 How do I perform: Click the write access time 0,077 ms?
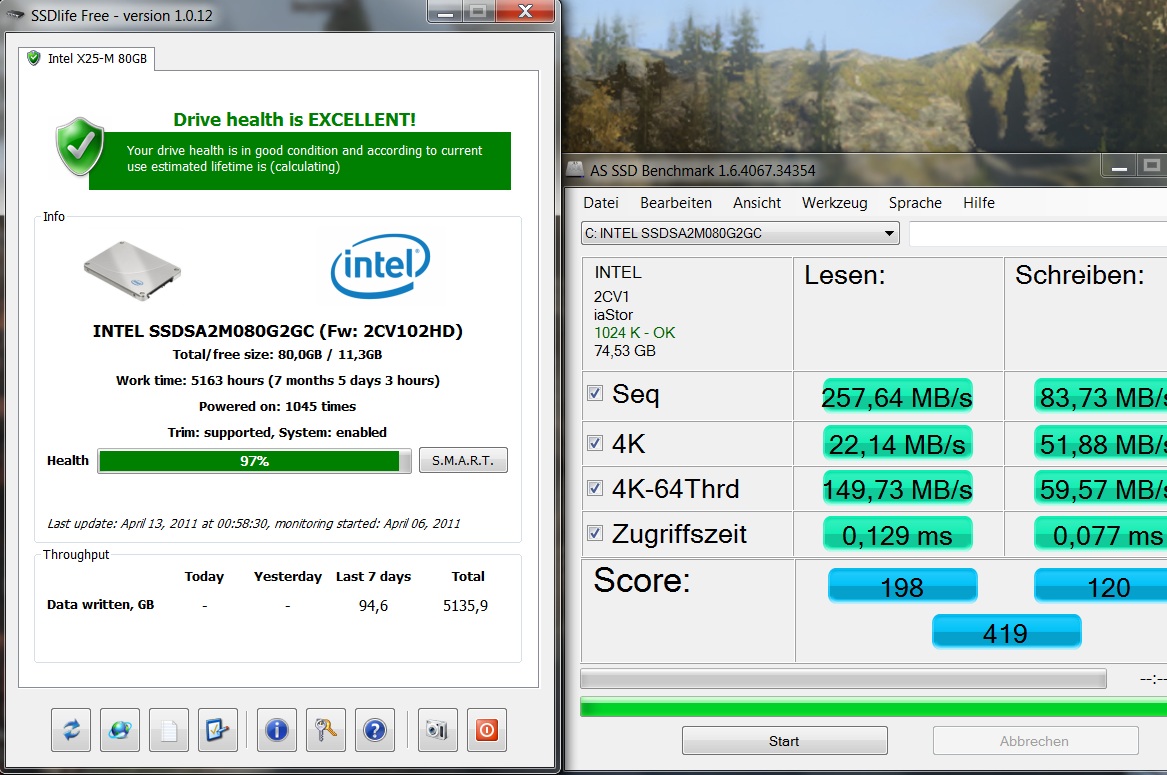[1102, 535]
